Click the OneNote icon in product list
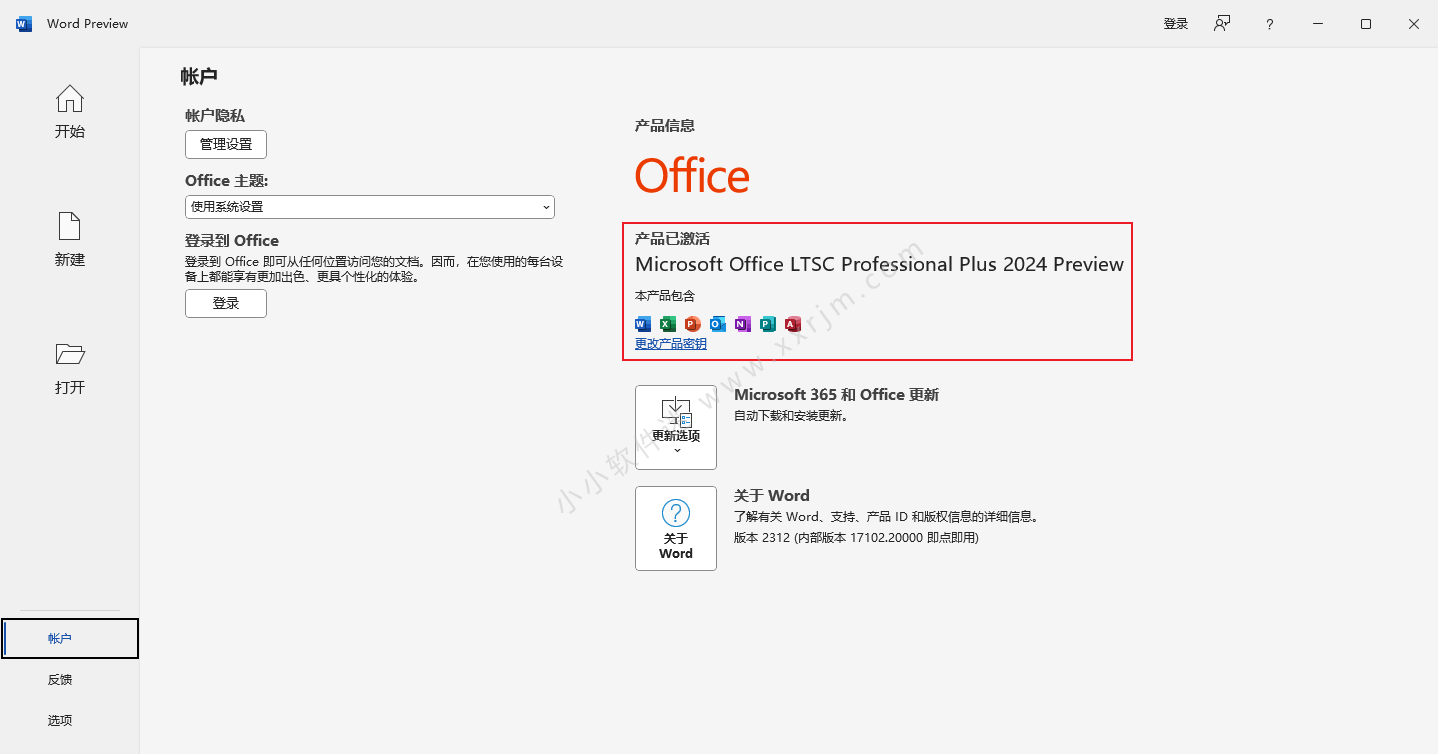Viewport: 1438px width, 754px height. (x=742, y=324)
